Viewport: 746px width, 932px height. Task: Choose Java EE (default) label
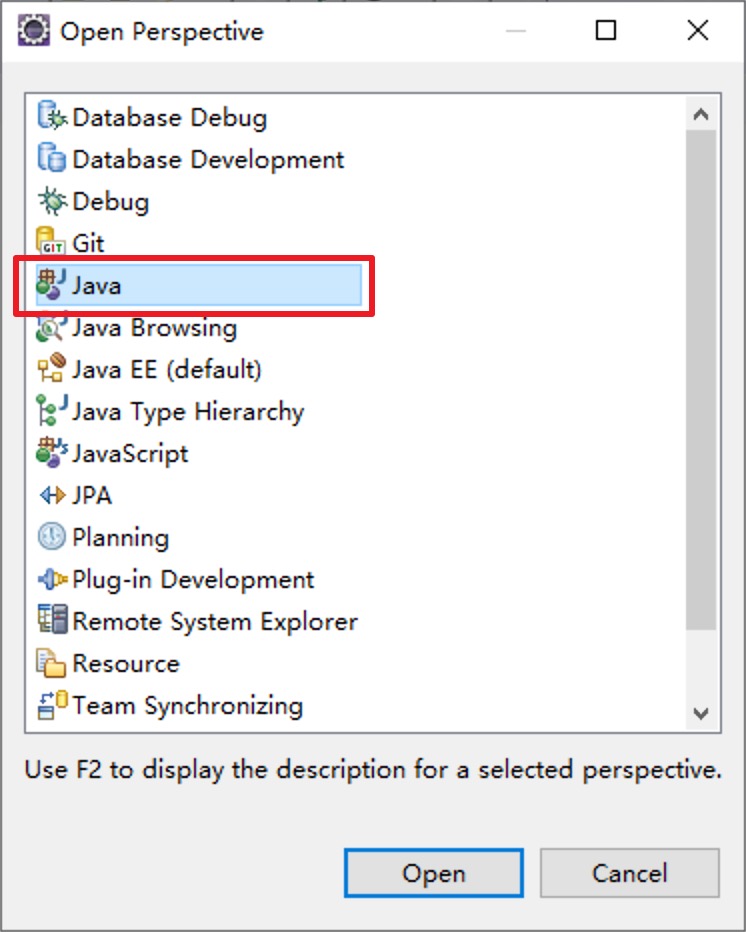pyautogui.click(x=166, y=369)
